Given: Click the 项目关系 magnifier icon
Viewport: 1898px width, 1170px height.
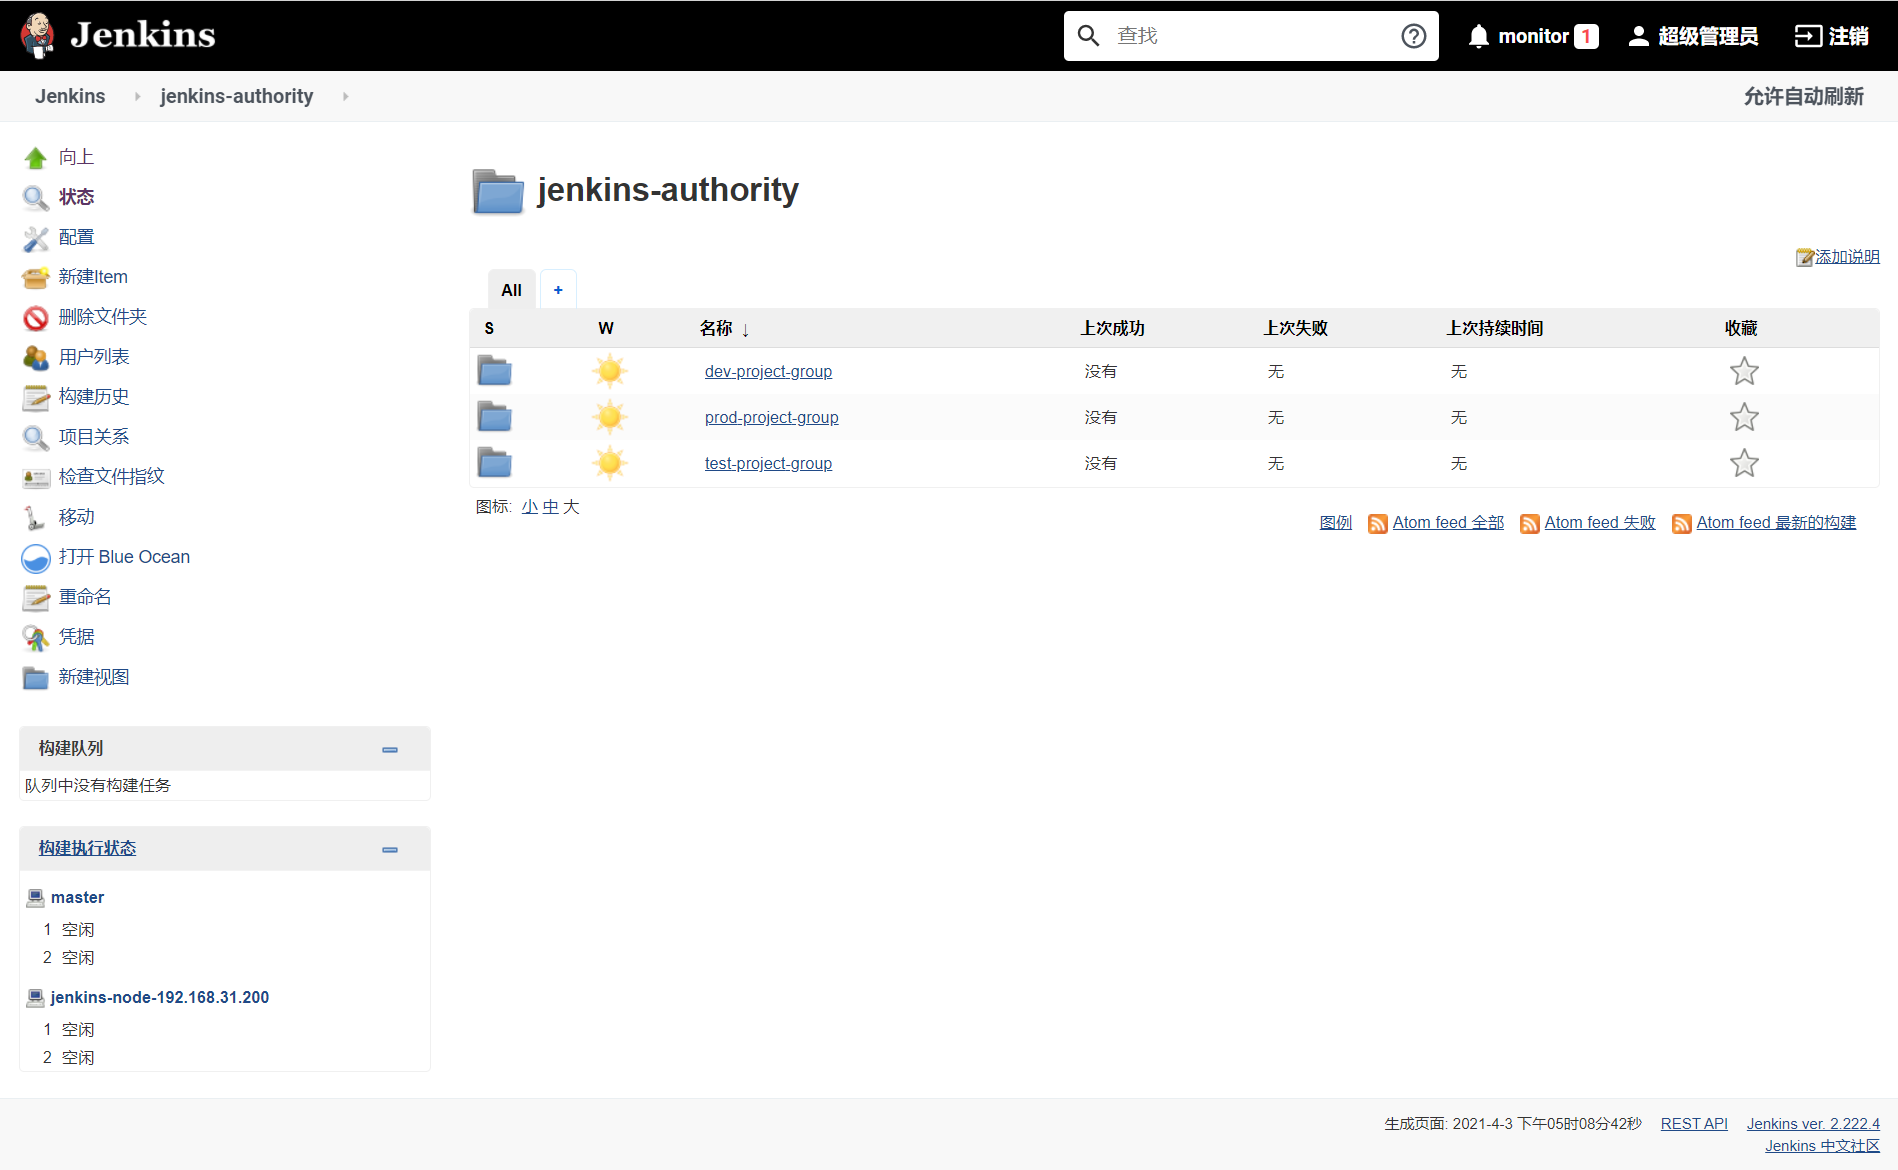Looking at the screenshot, I should 36,437.
